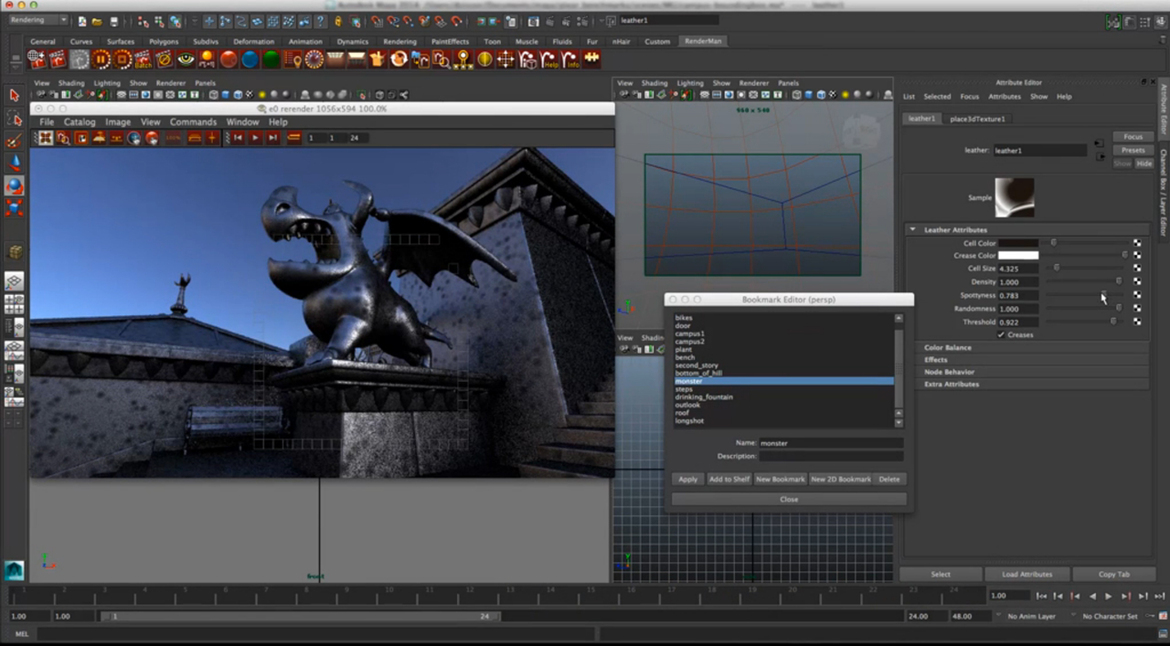Select the drinking_fountain bookmark
Screen dimensions: 1170x646
pos(704,397)
